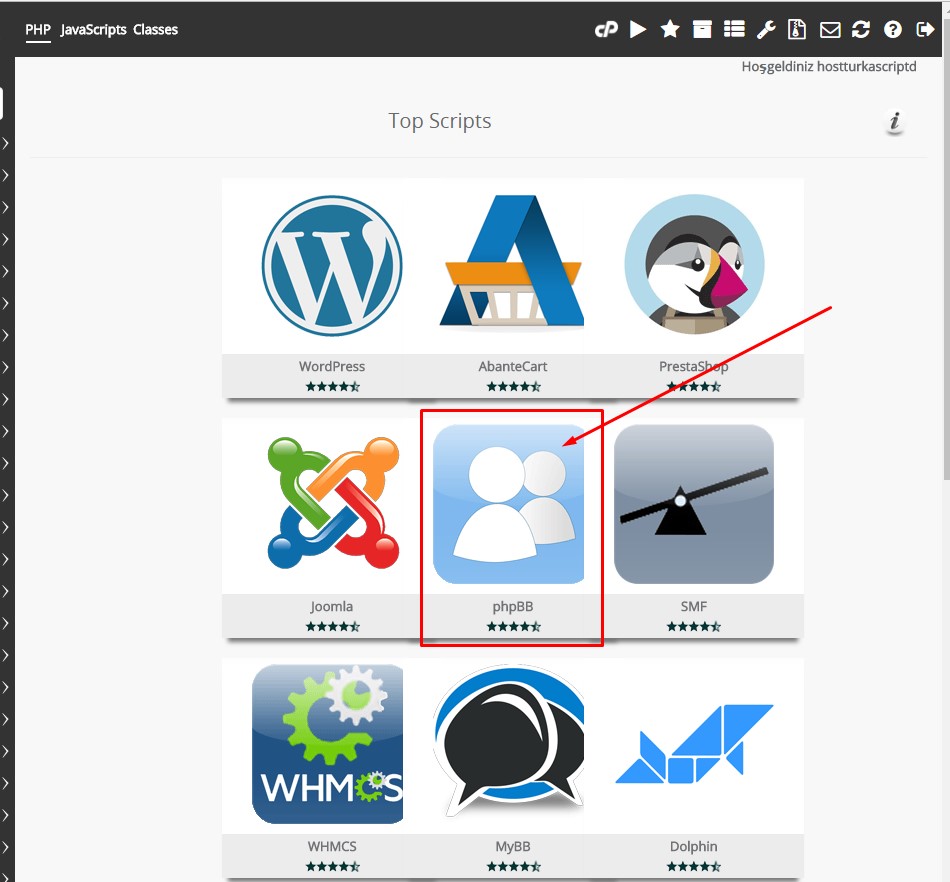Viewport: 950px width, 882px height.
Task: Click the logout icon
Action: point(925,30)
